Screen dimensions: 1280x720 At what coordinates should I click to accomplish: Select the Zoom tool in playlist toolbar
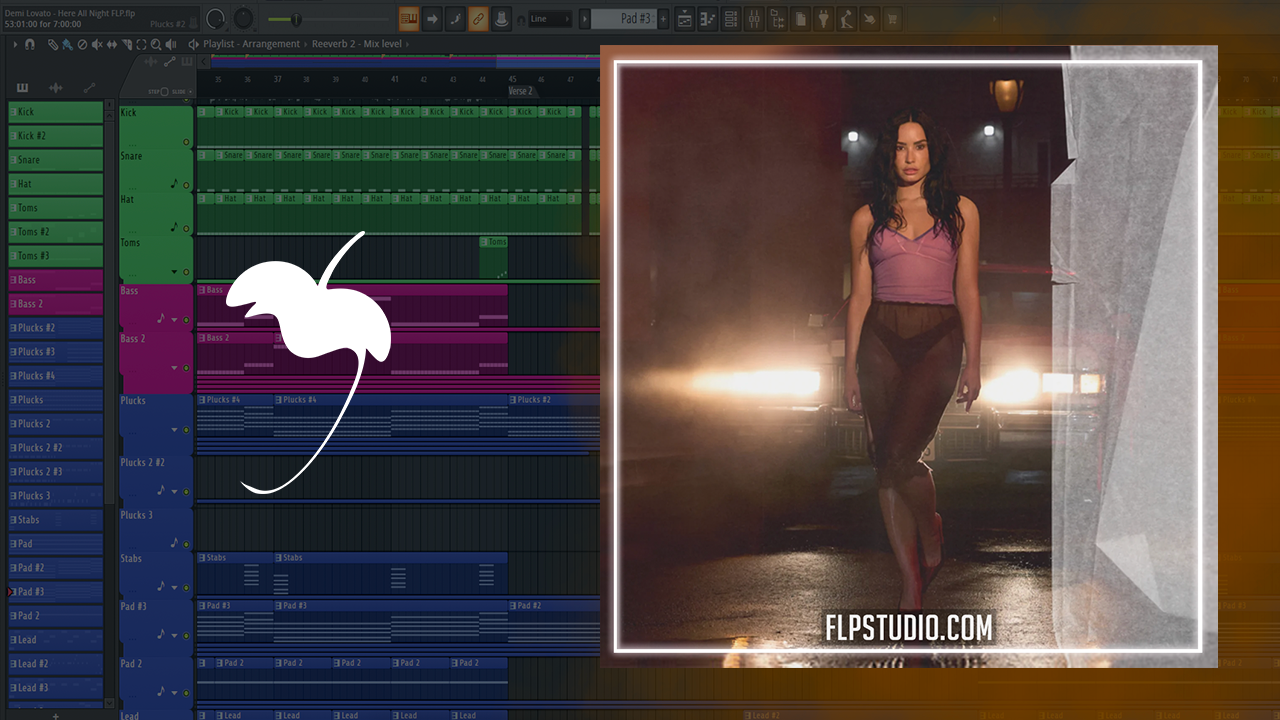[155, 44]
